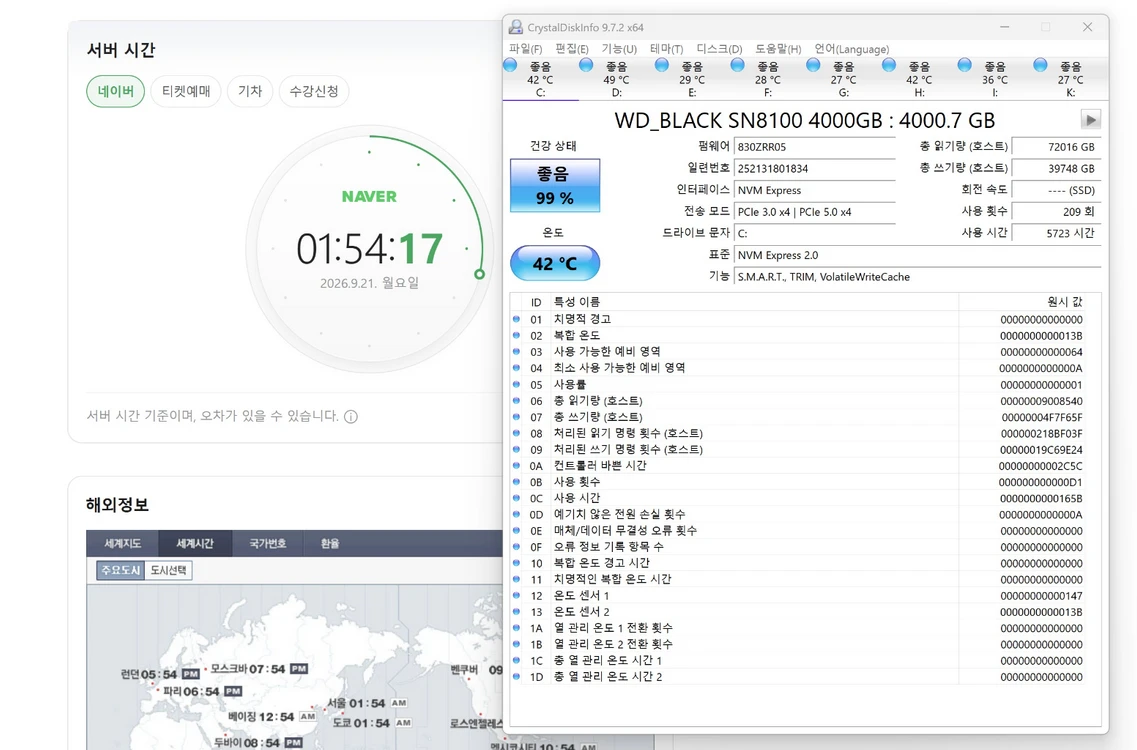Click power on count value 209 회
The image size is (1137, 750).
click(1056, 212)
